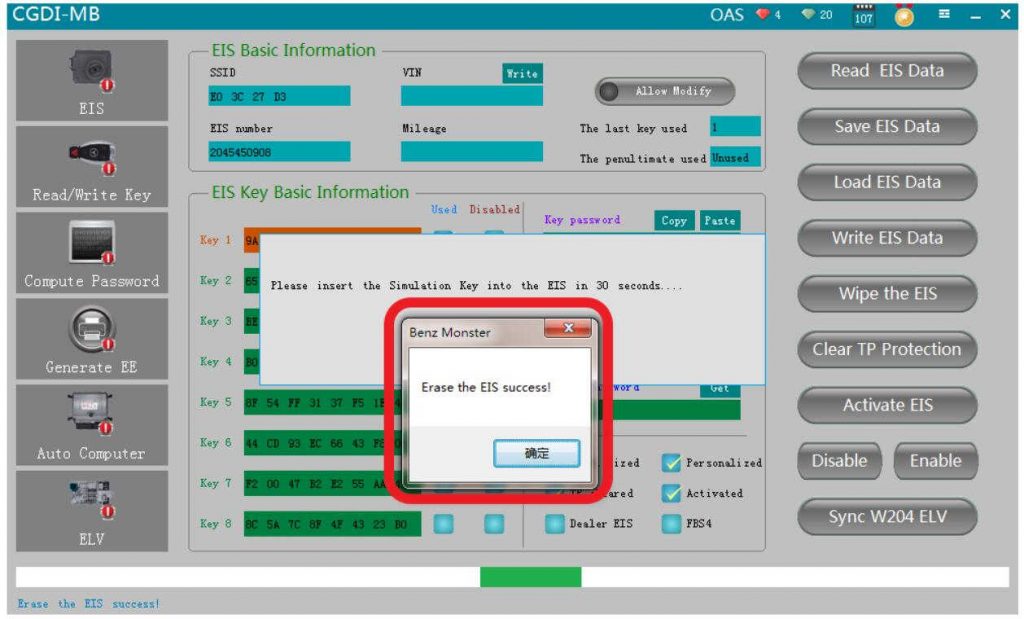Click Wipe the EIS button

point(887,294)
